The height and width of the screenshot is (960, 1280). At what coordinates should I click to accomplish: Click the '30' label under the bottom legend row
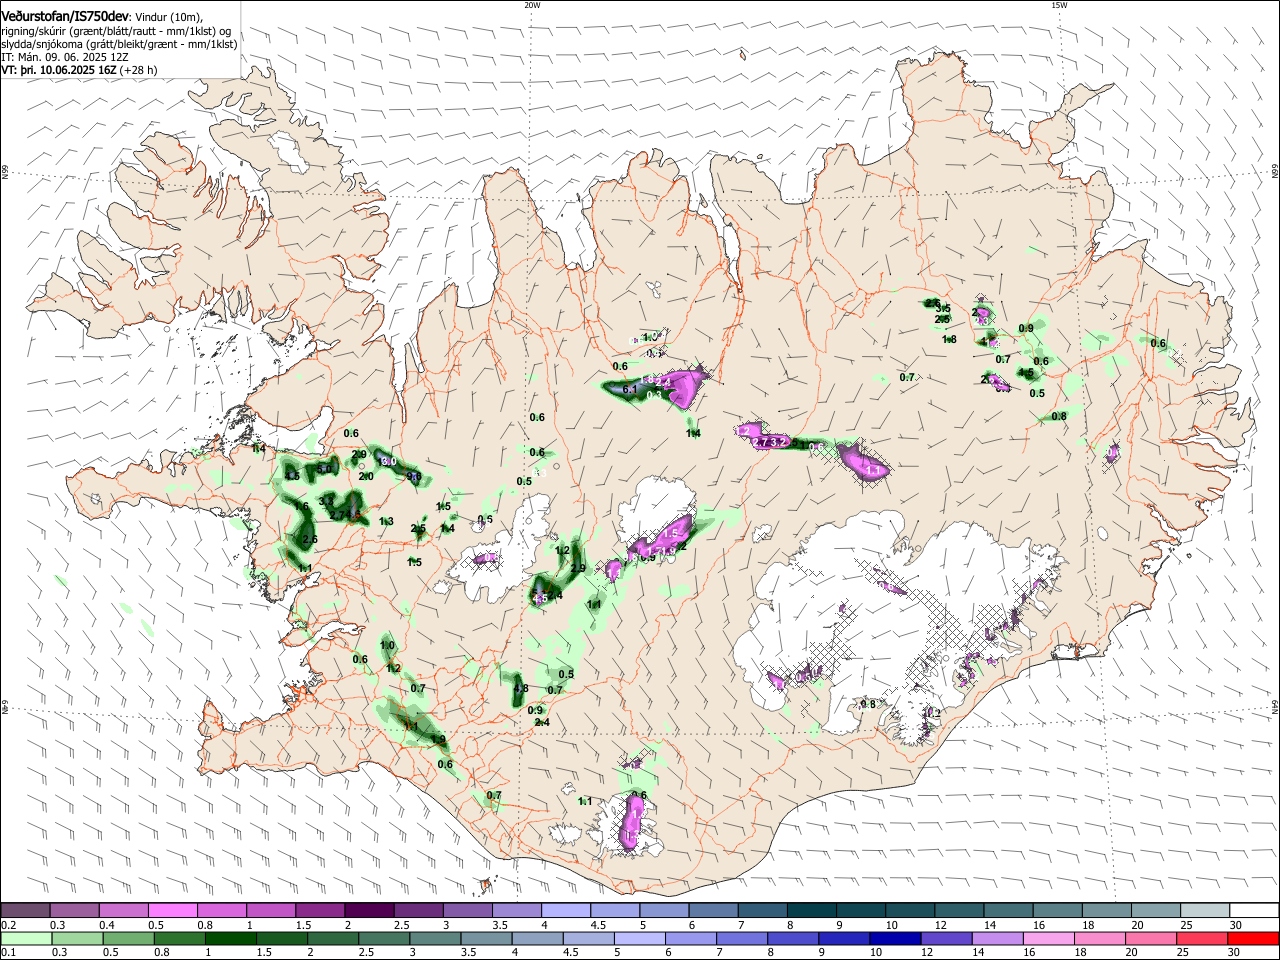tap(1236, 953)
